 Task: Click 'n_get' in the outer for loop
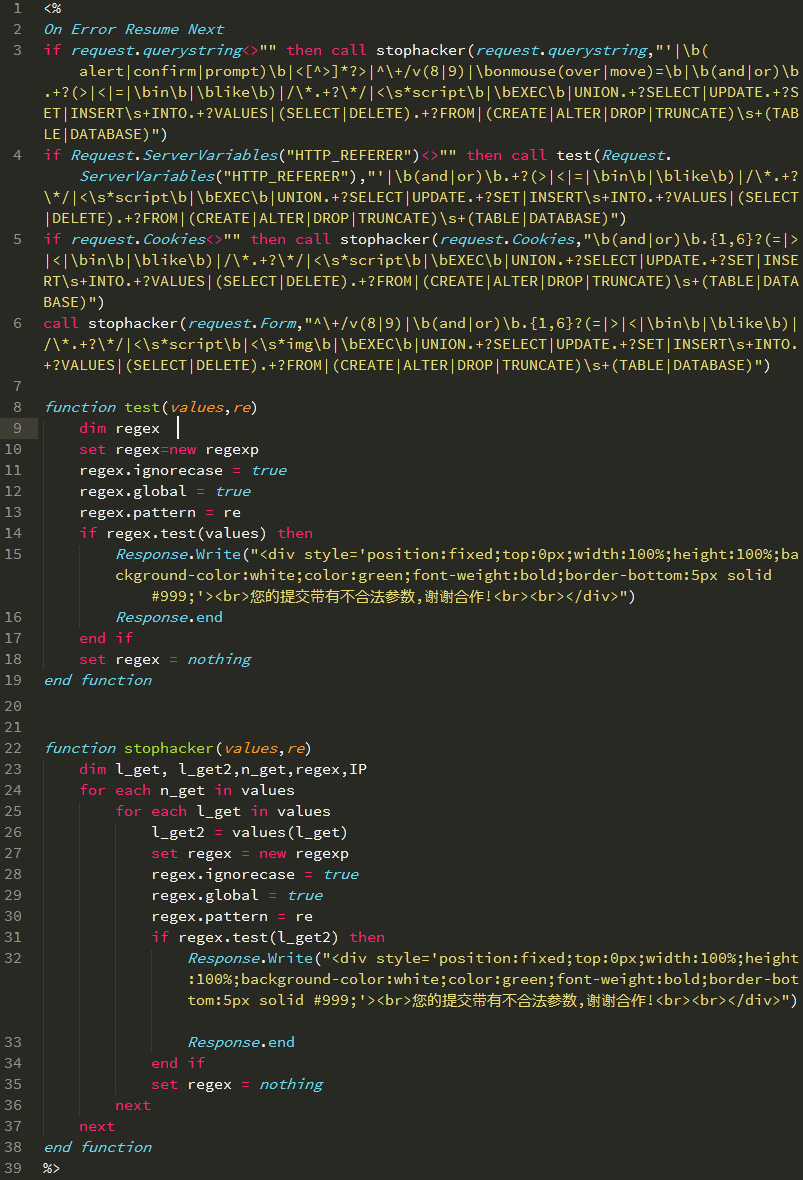[x=181, y=790]
